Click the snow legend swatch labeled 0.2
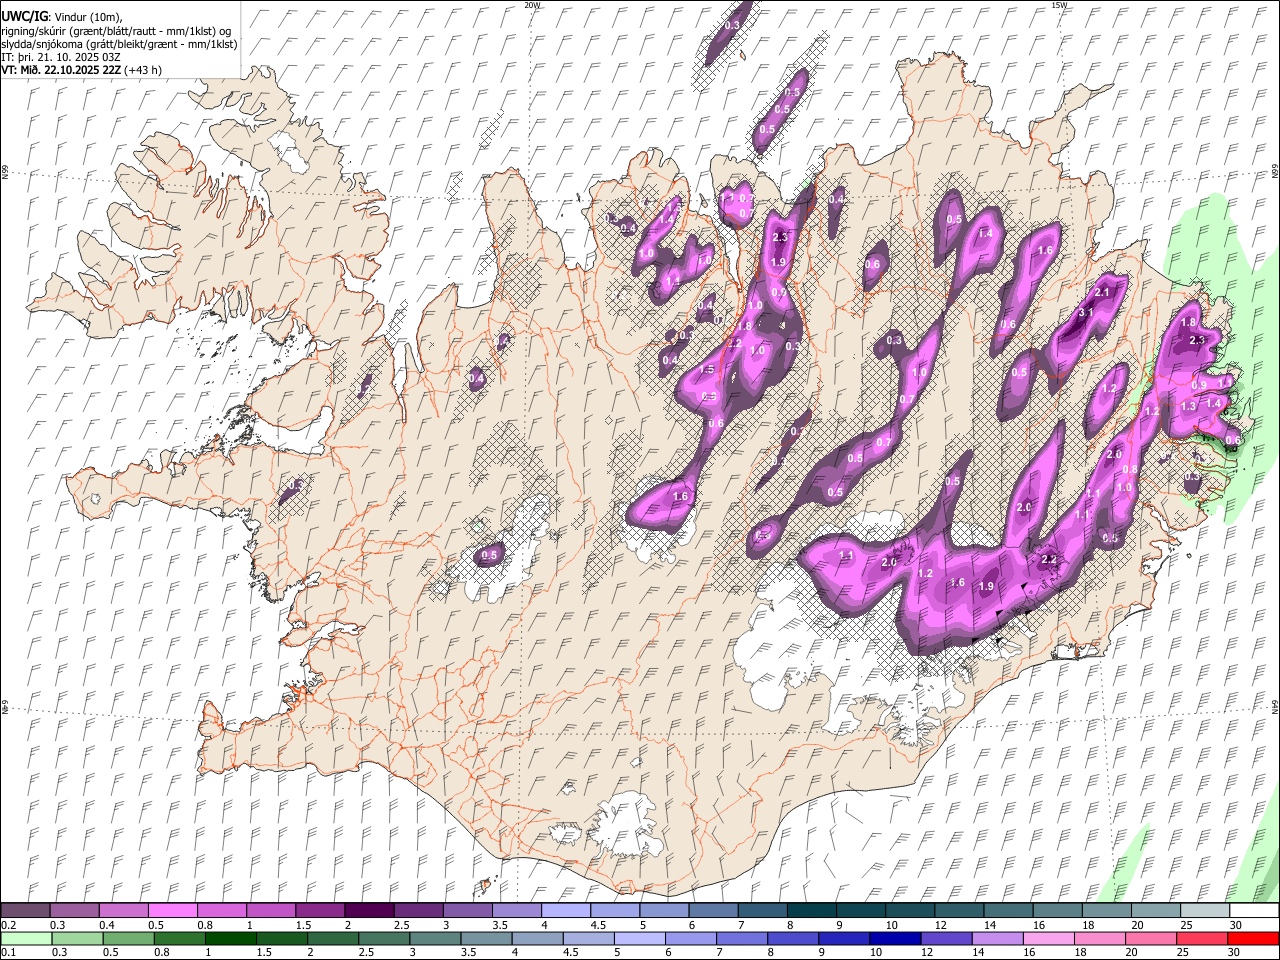The height and width of the screenshot is (960, 1280). coord(25,910)
